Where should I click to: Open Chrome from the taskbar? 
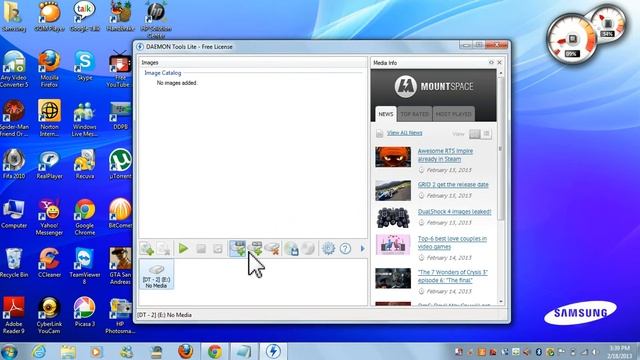click(x=215, y=351)
